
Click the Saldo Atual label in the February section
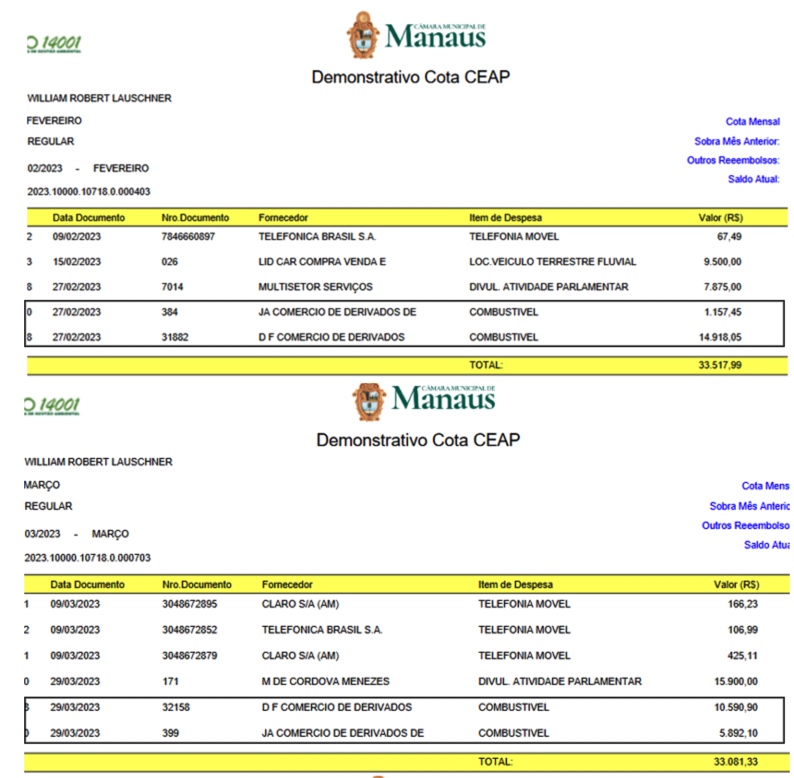click(753, 180)
